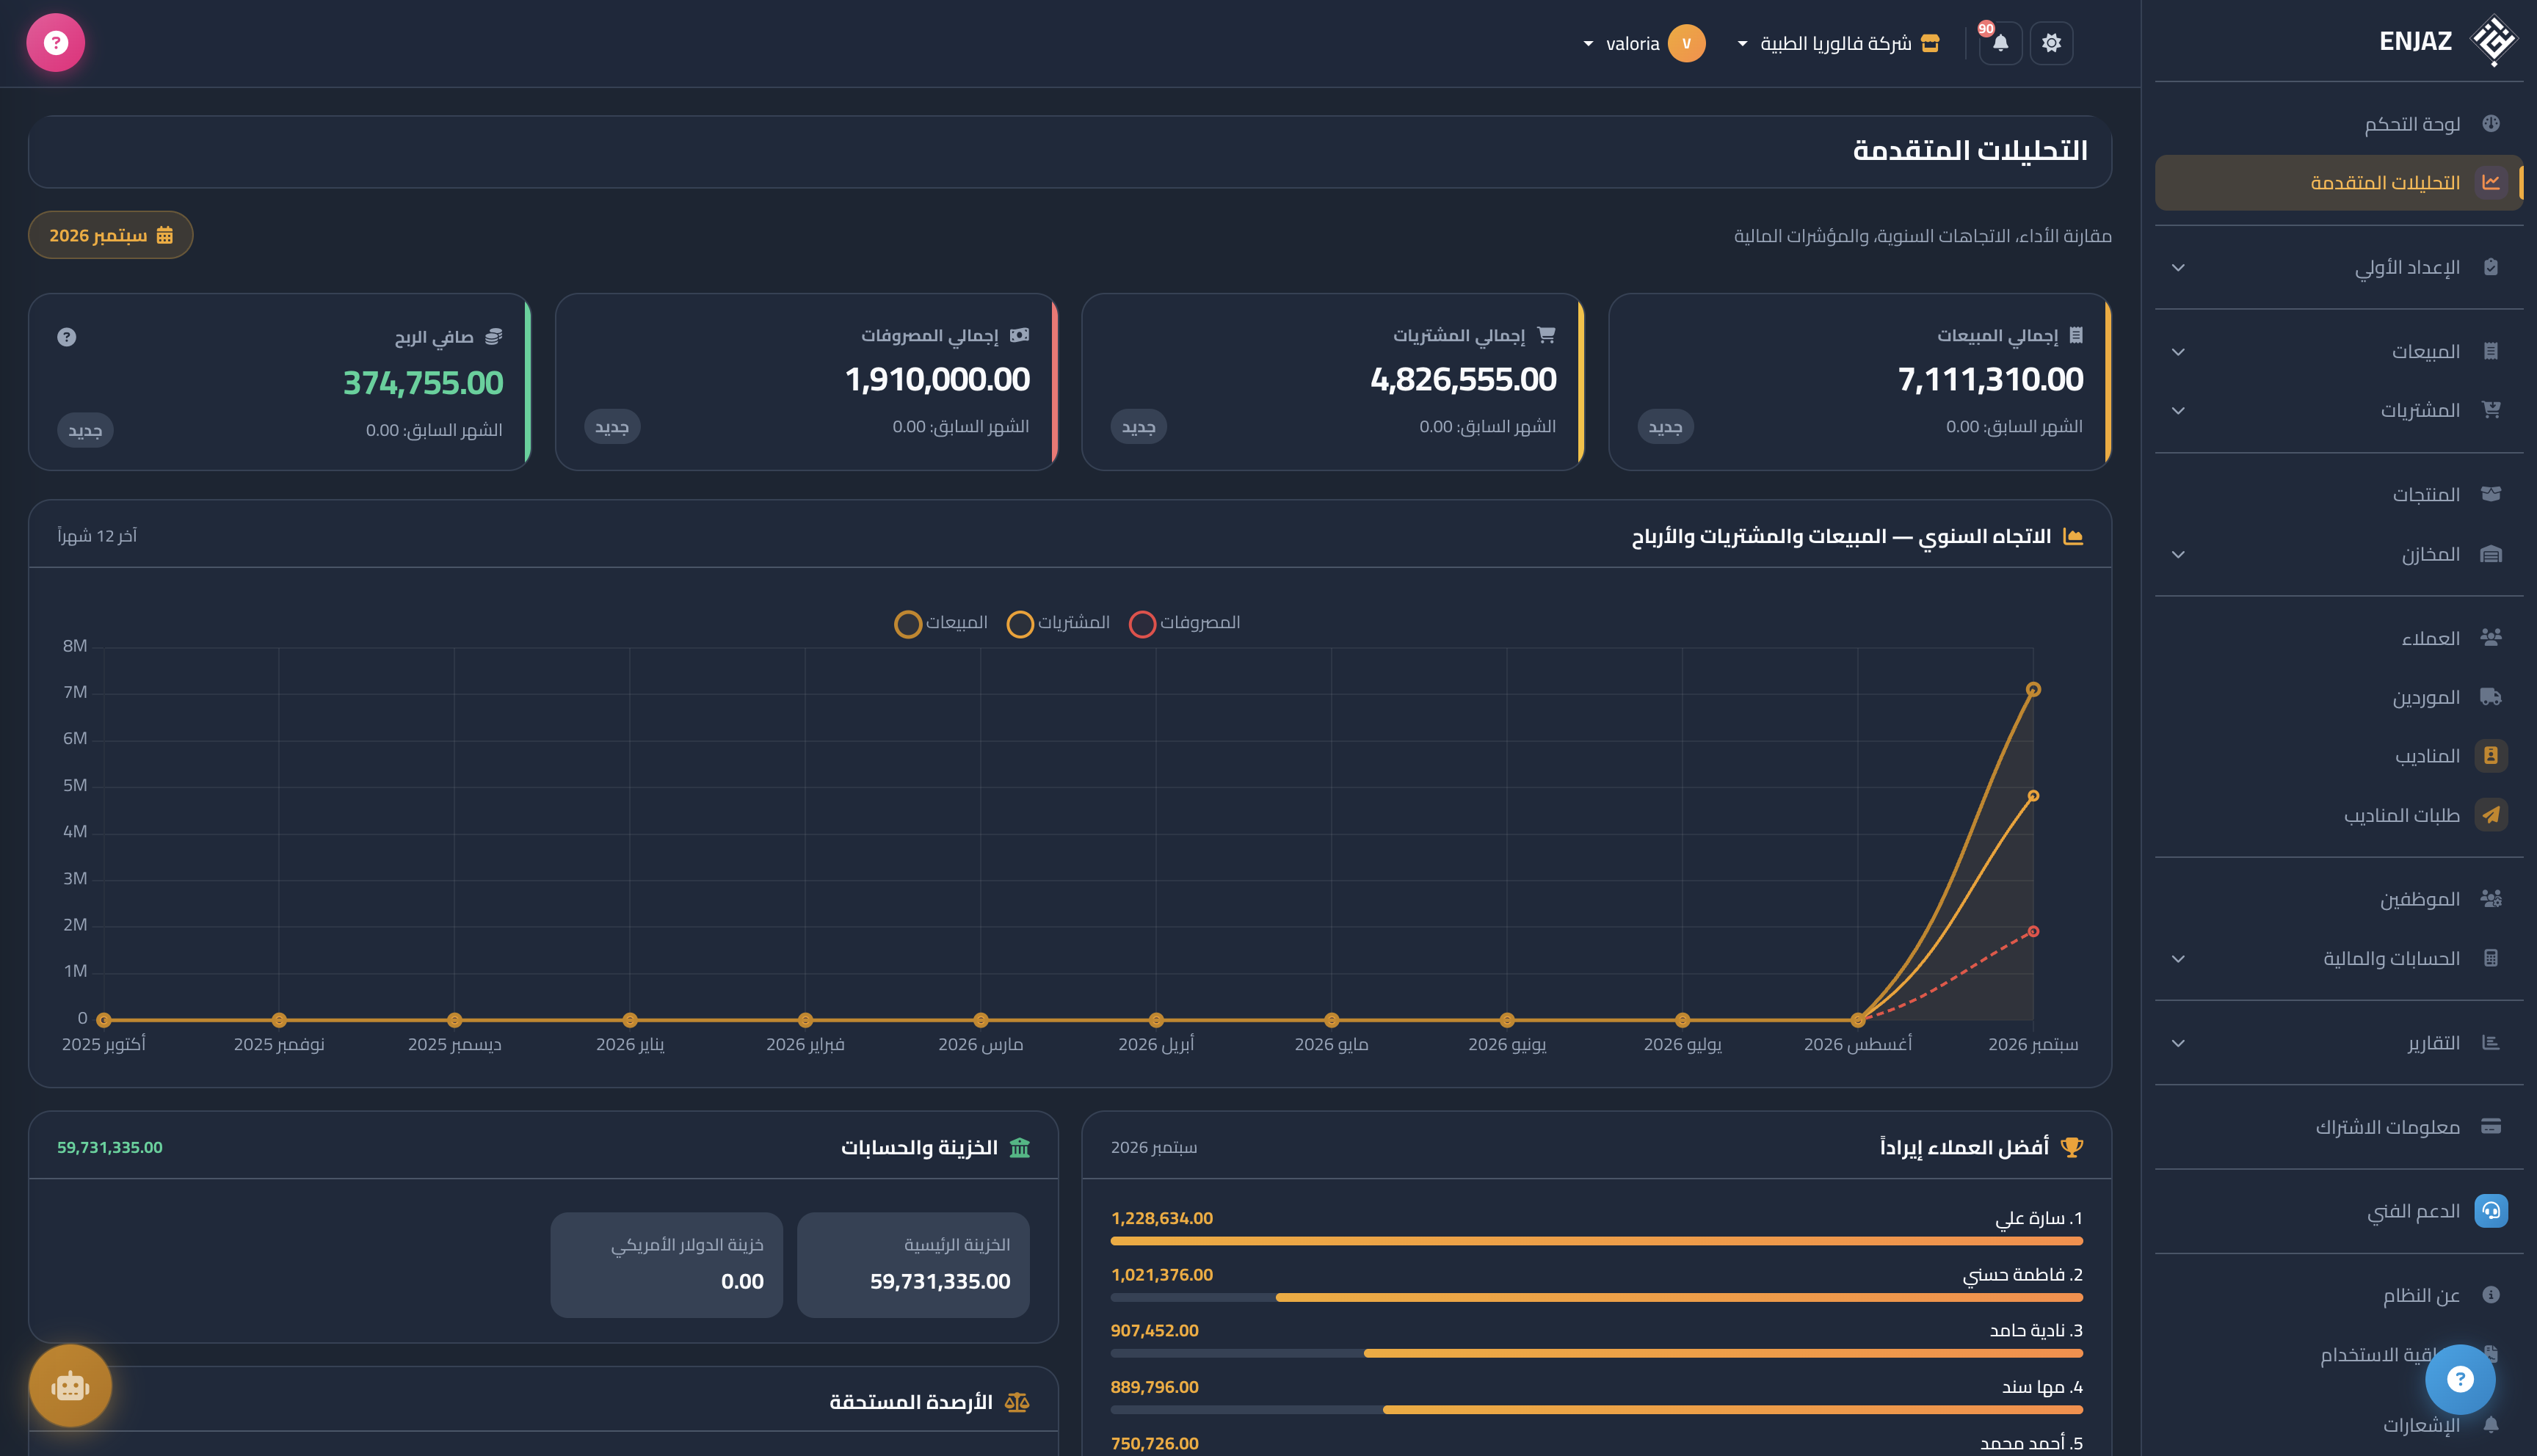2537x1456 pixels.
Task: Click the سبتمبر 2026 sales data point near 7M
Action: click(x=2033, y=690)
